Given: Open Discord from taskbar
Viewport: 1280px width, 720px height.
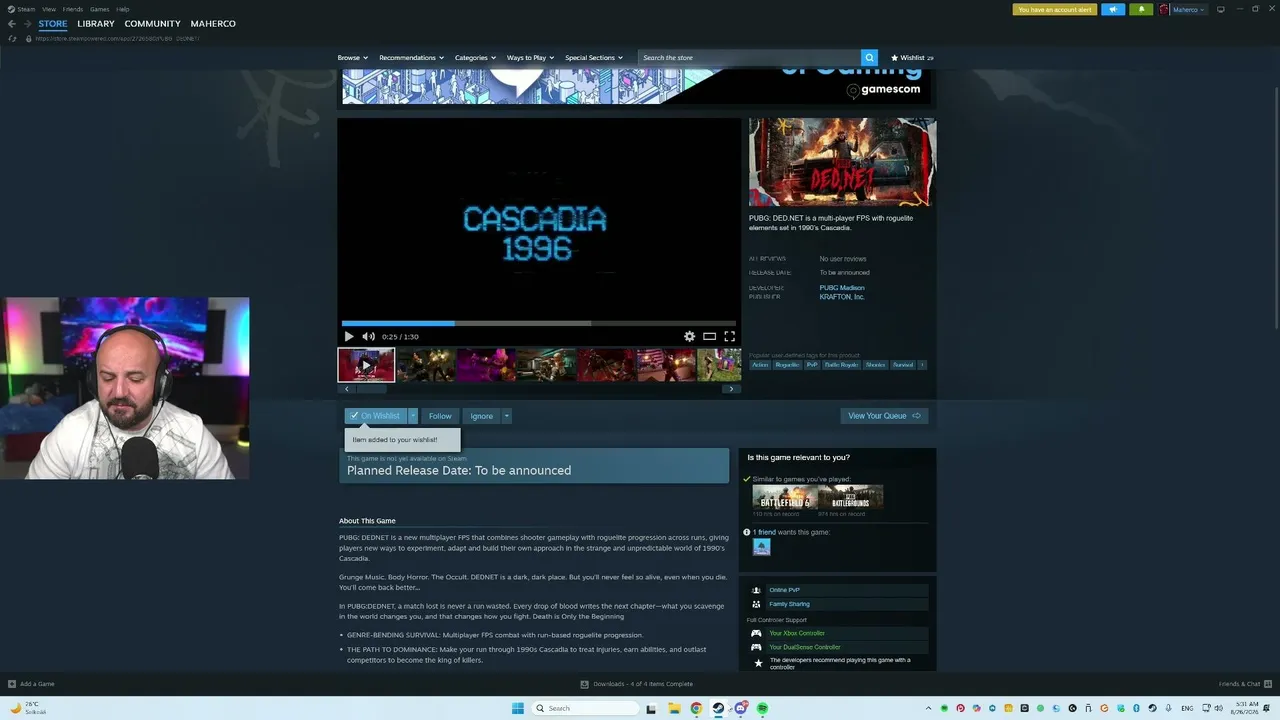Looking at the screenshot, I should coord(740,708).
